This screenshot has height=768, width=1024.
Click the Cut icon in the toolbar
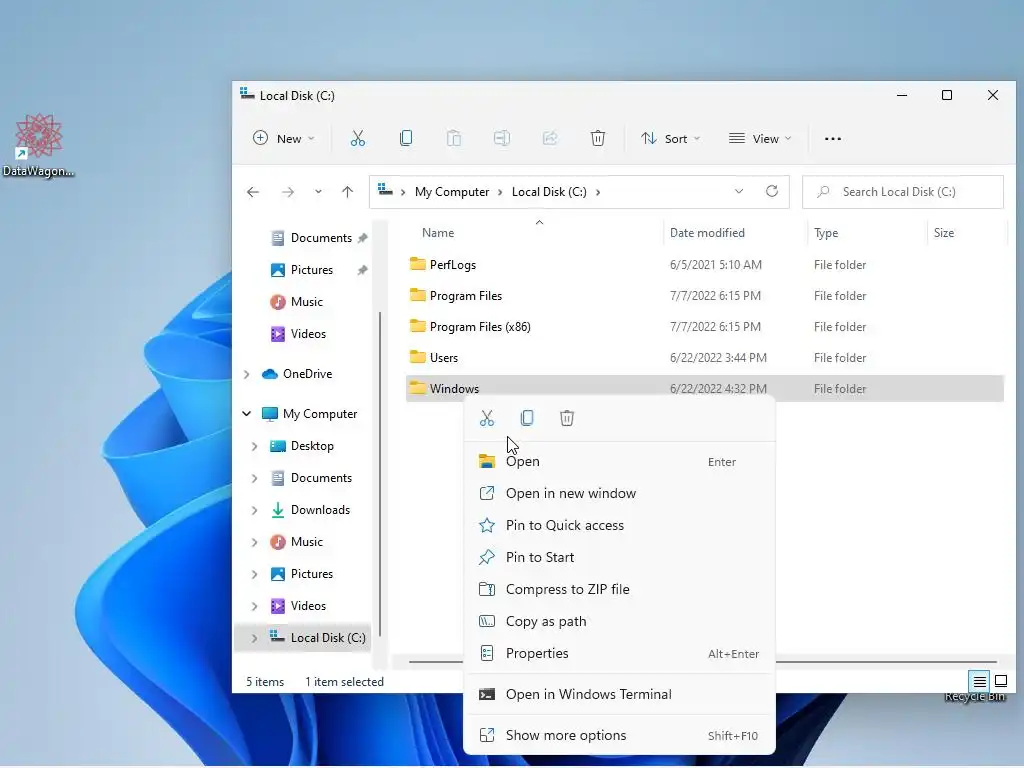(x=357, y=138)
